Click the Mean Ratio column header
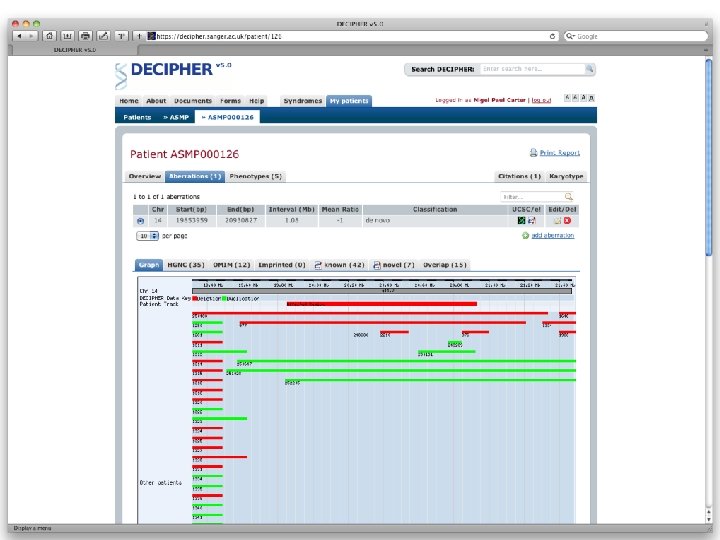 click(x=340, y=209)
